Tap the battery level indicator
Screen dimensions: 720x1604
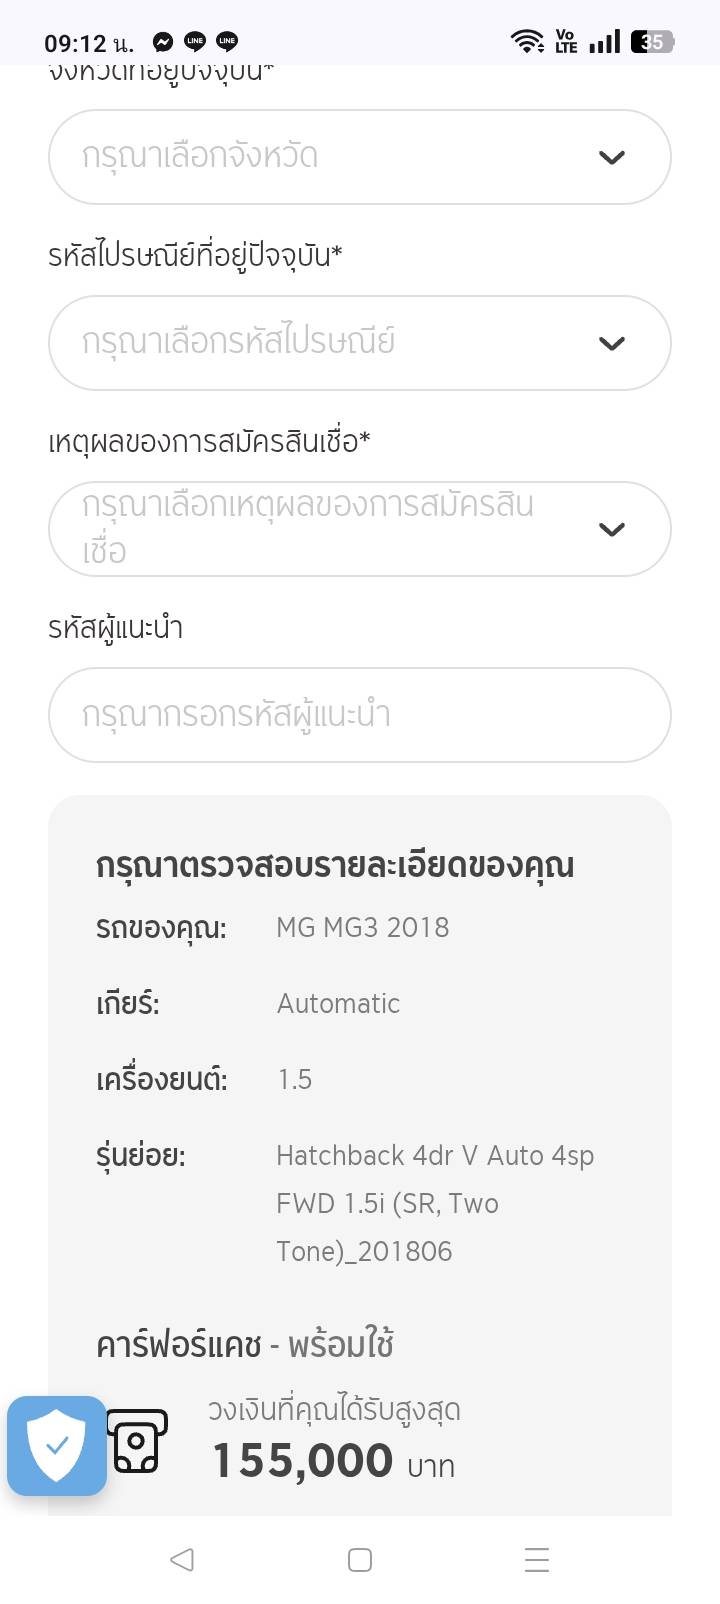pos(653,42)
